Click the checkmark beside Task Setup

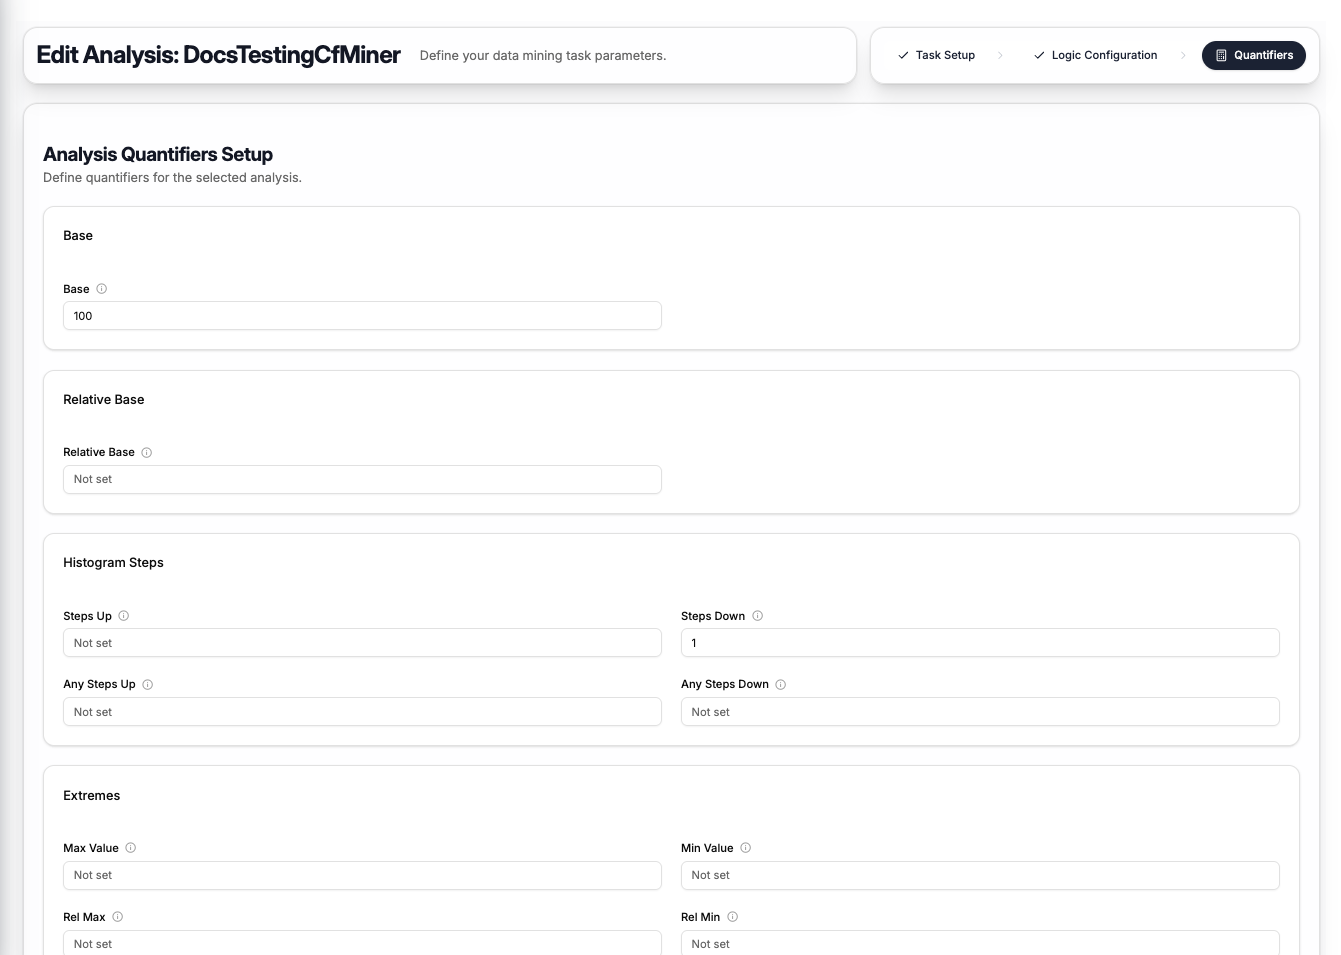tap(903, 55)
